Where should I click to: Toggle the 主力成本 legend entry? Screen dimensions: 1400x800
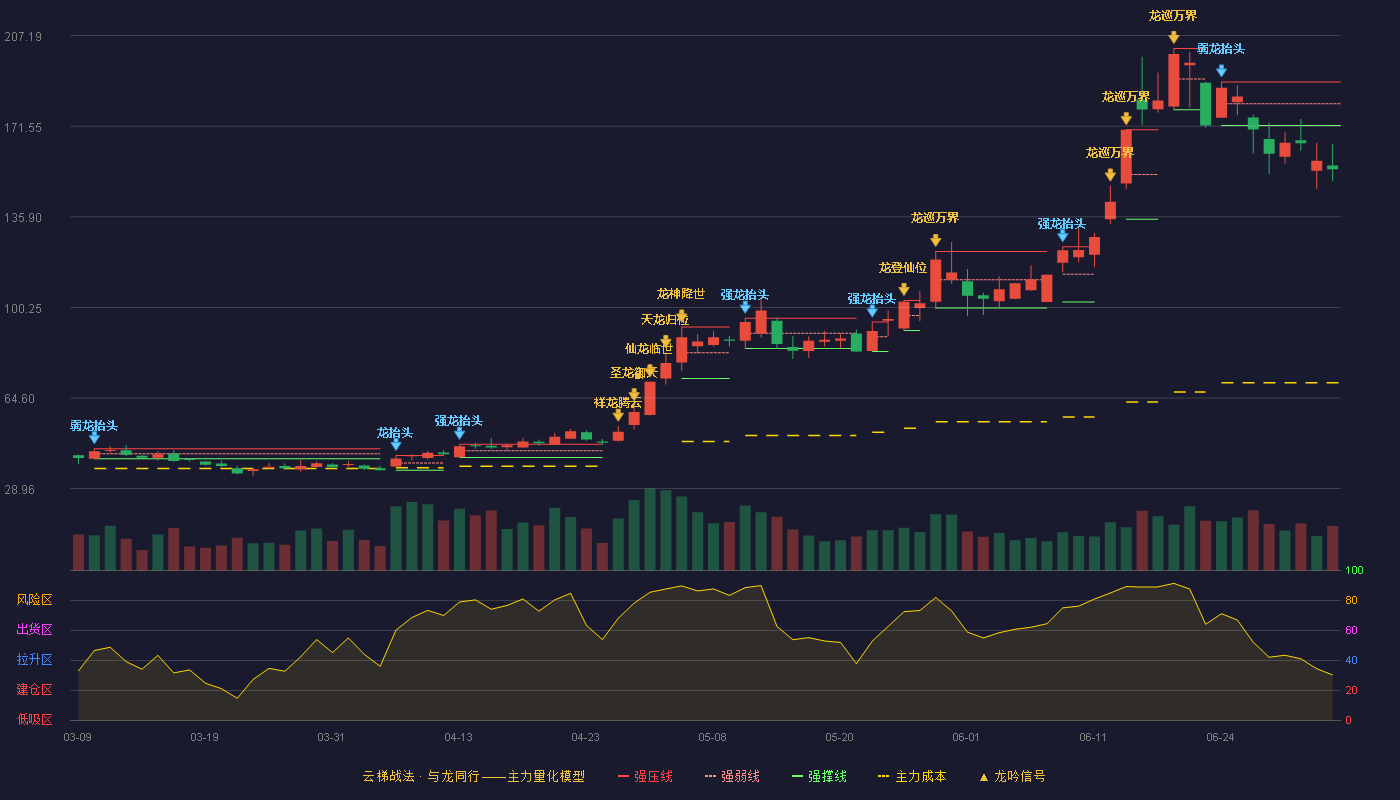click(912, 776)
